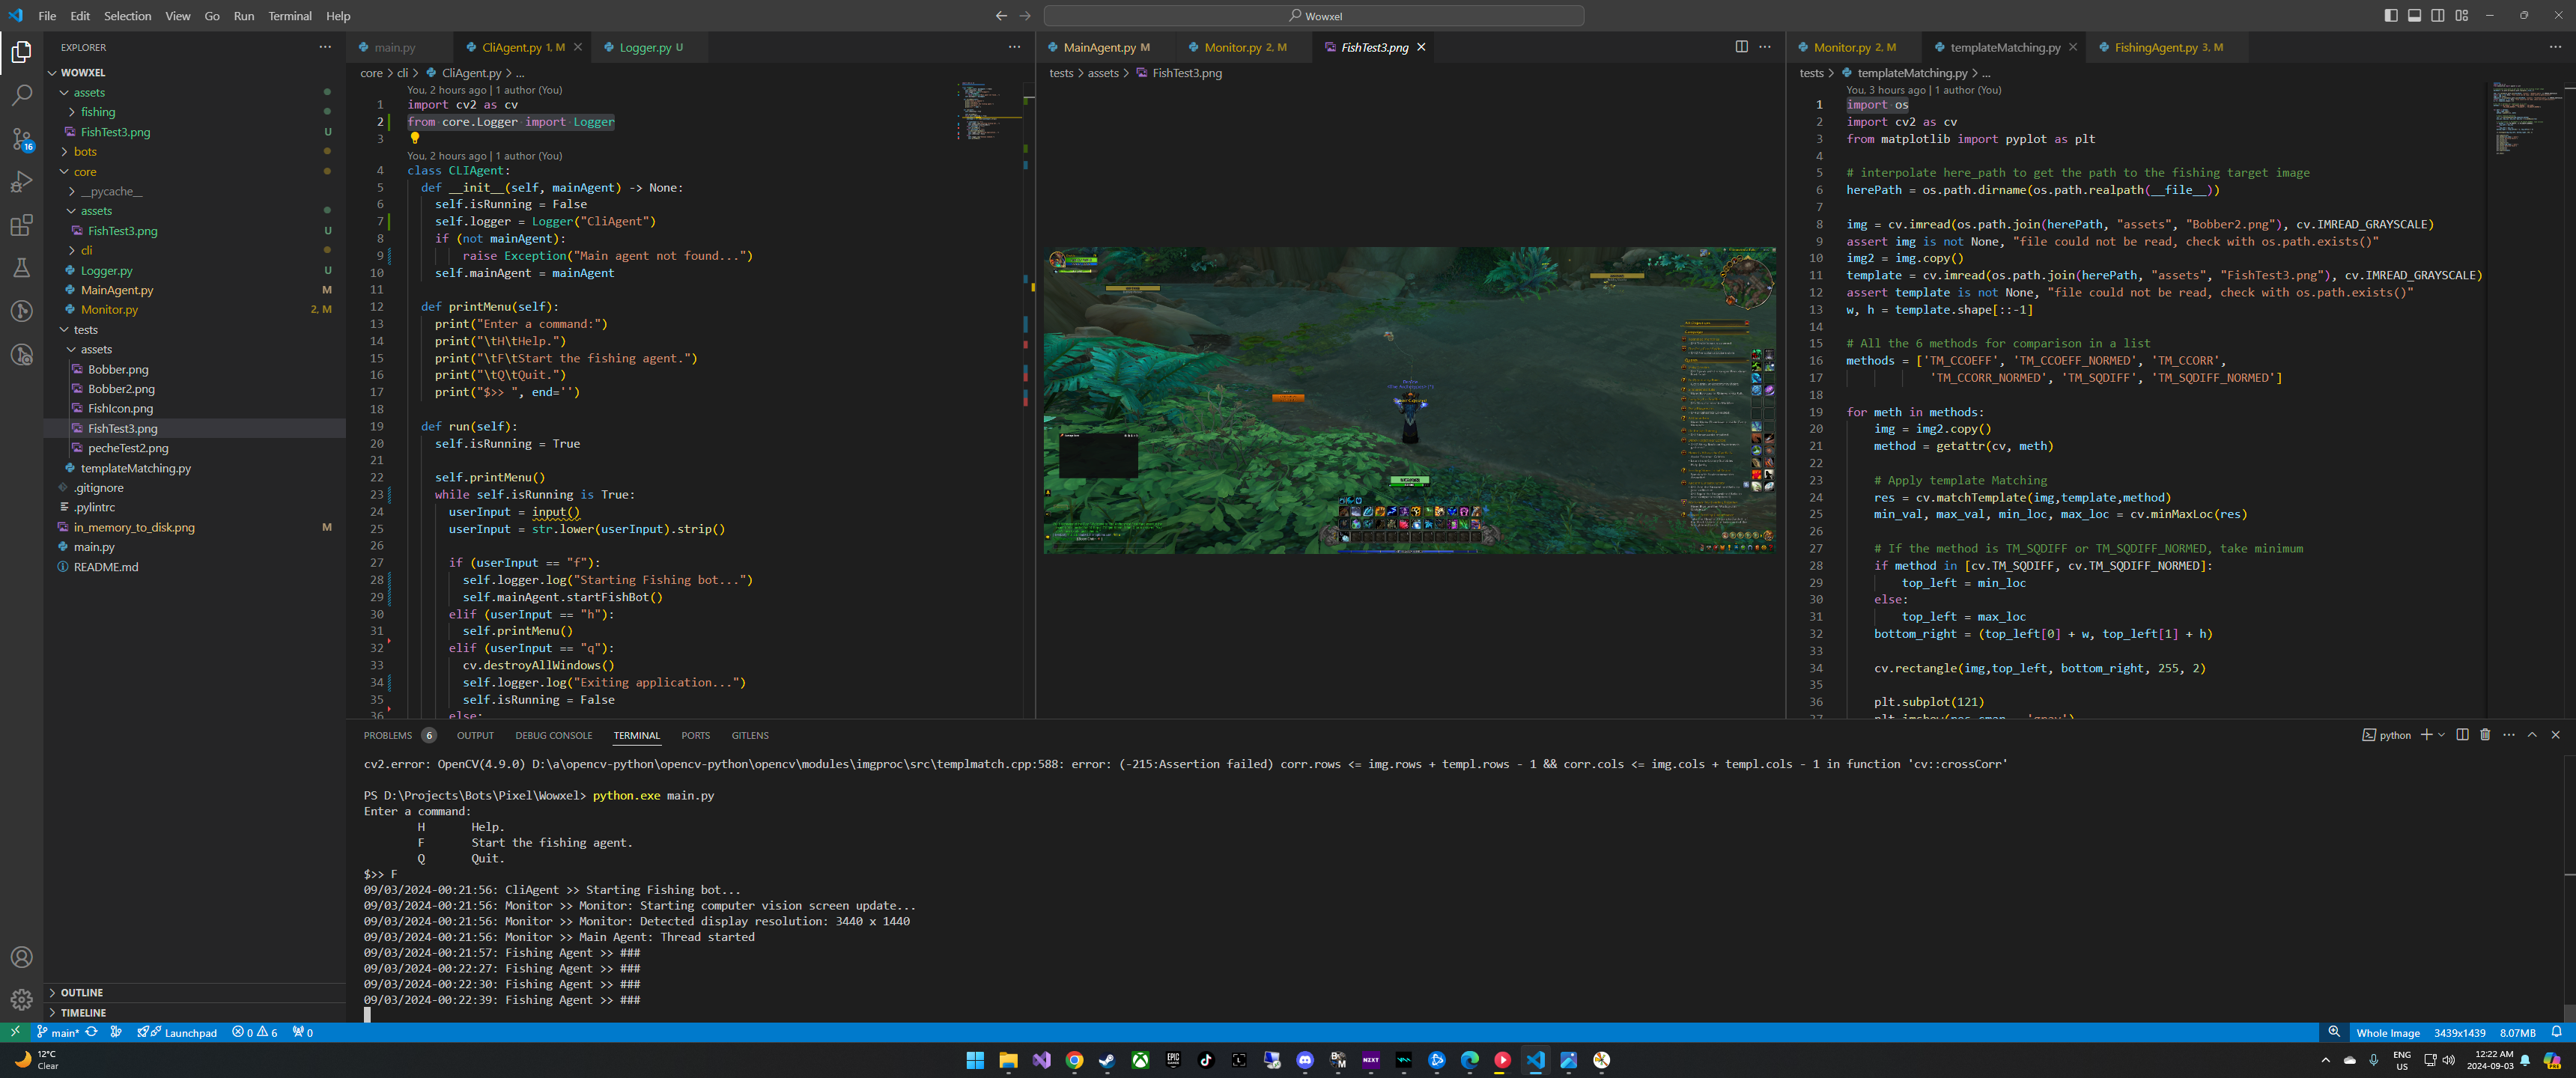Open the Extensions view
The image size is (2576, 1078).
[x=21, y=225]
